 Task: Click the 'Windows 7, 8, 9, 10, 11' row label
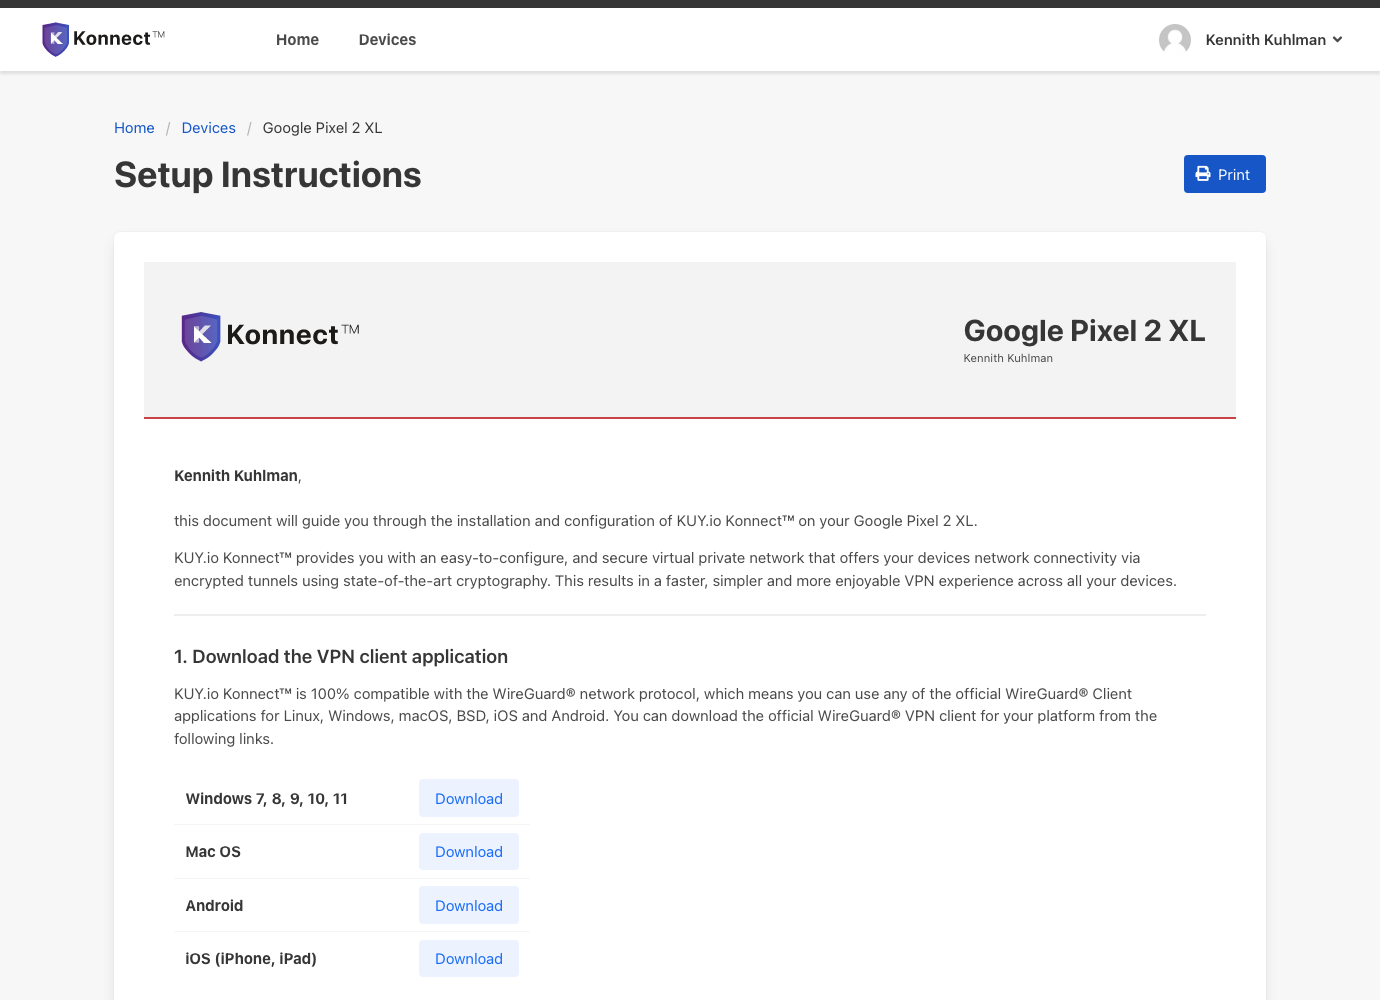coord(267,799)
